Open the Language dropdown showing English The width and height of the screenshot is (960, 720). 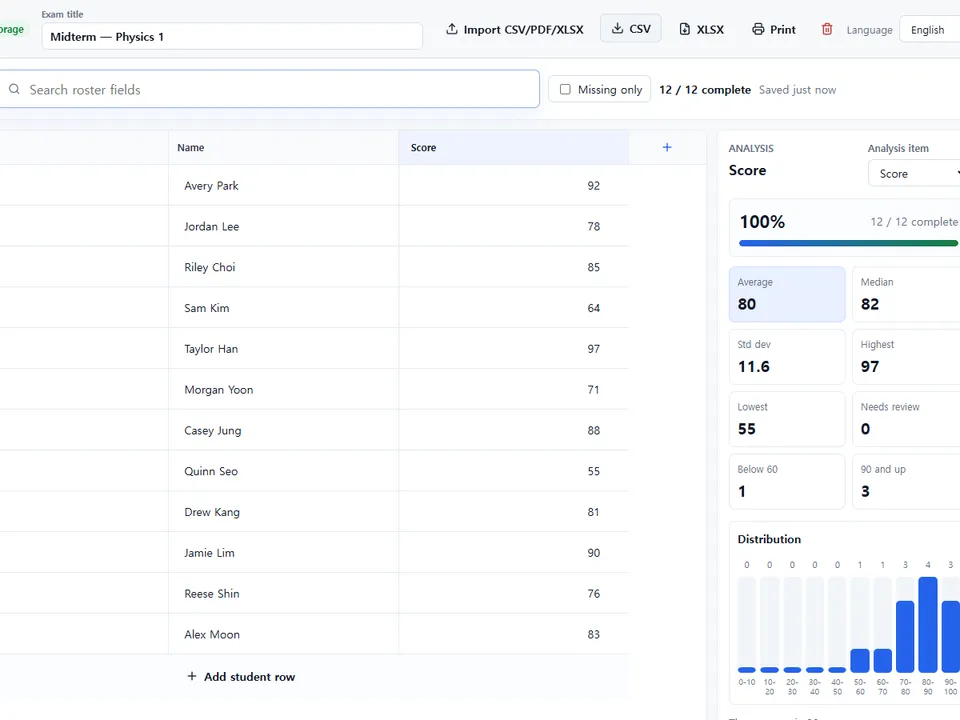(x=929, y=29)
